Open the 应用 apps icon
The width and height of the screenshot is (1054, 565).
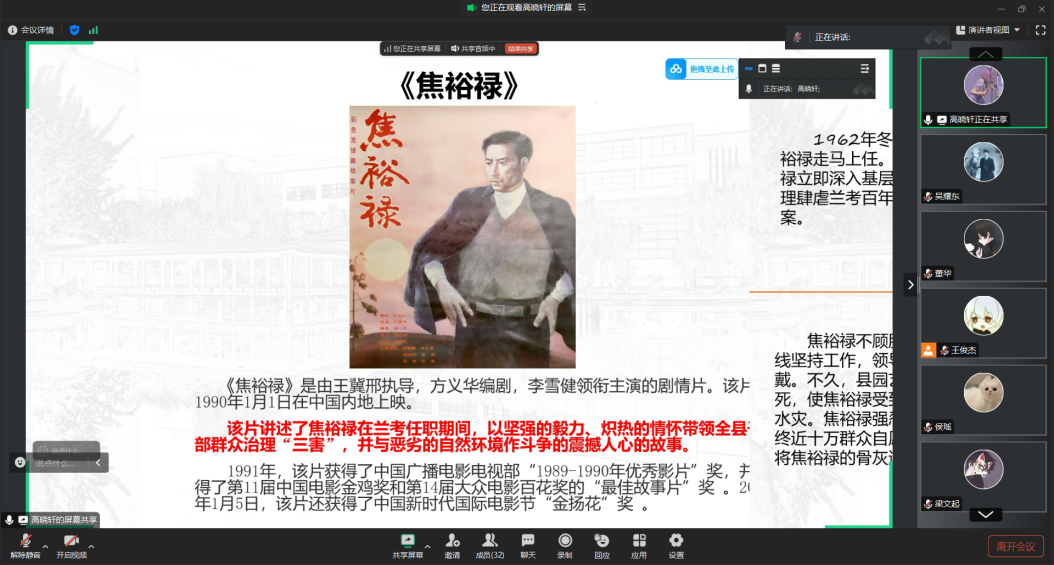tap(639, 541)
